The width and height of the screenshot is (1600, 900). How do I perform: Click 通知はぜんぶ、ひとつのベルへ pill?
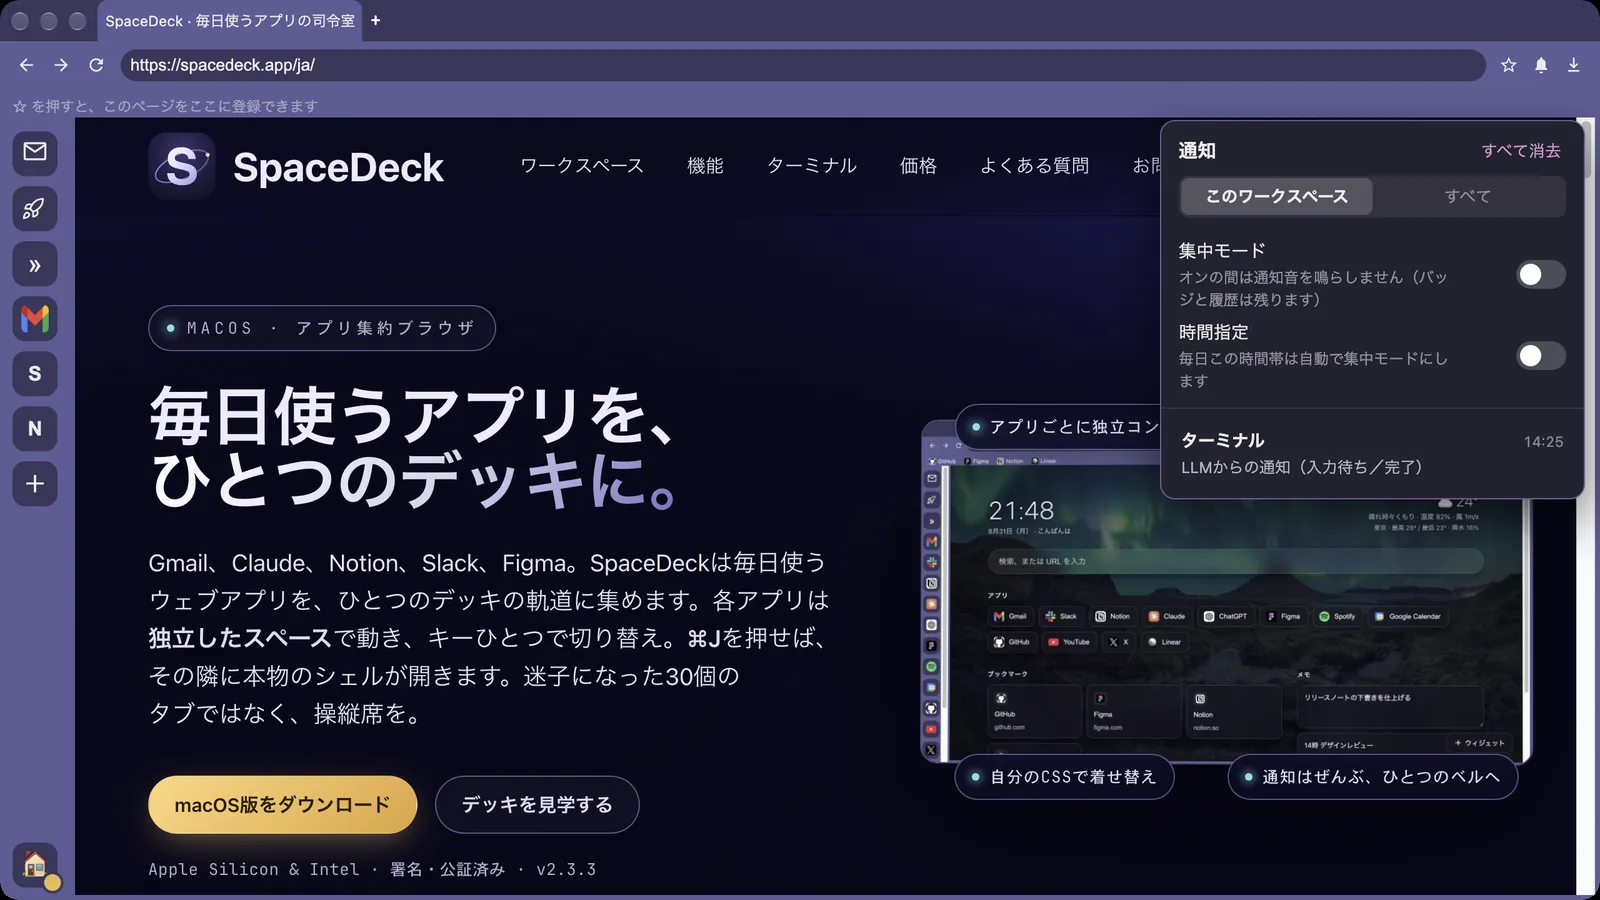1373,777
